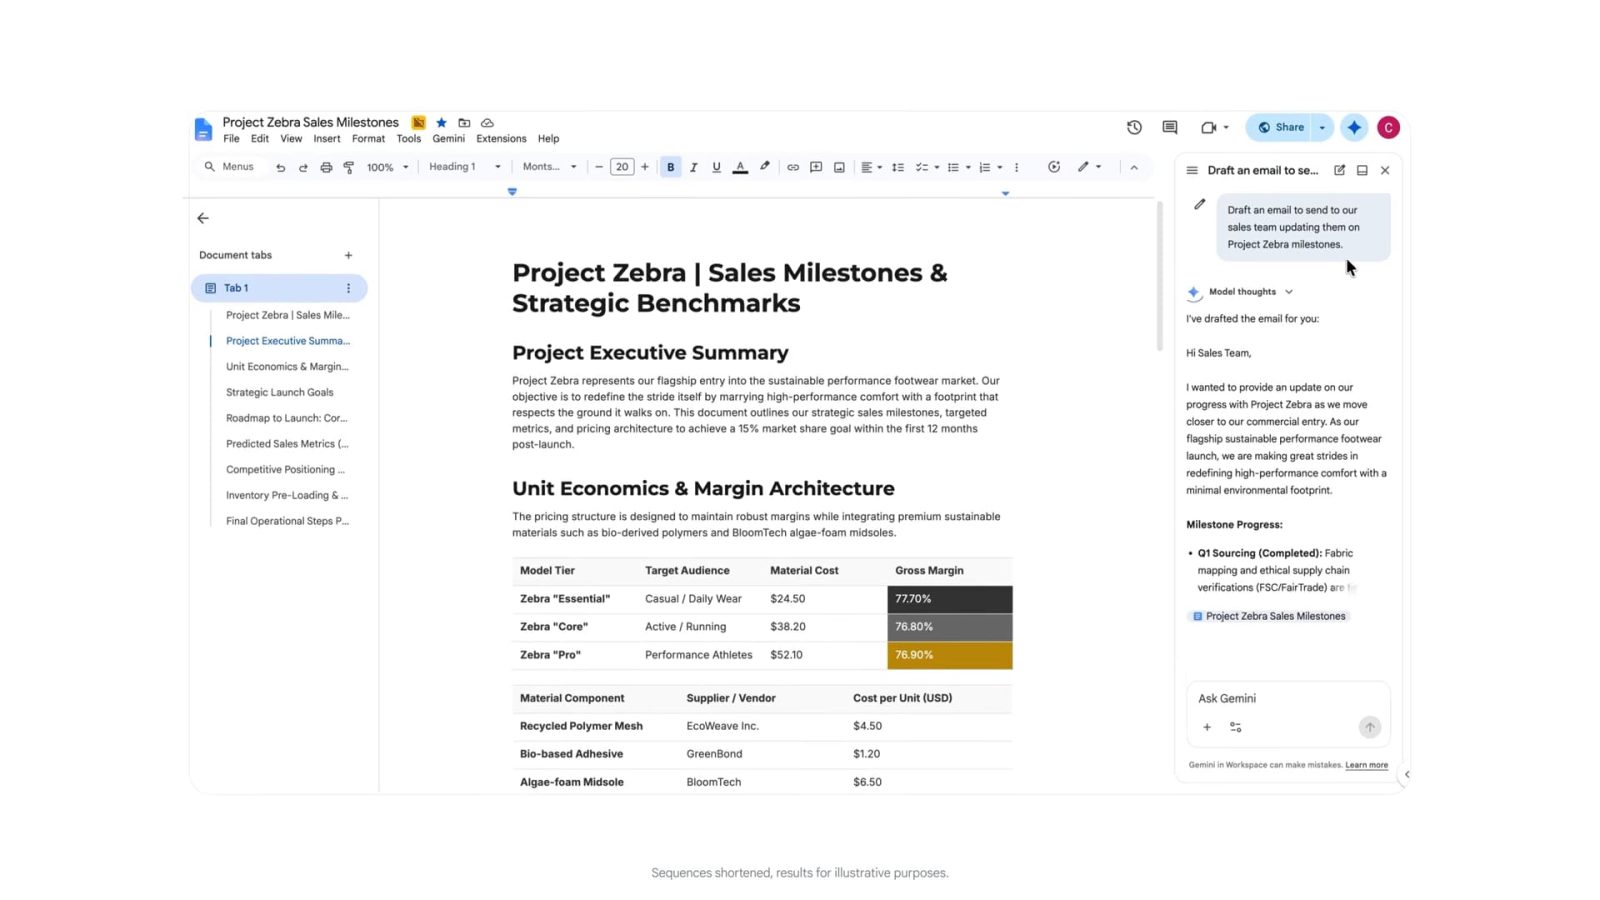
Task: Click the yellow label icon beside the title
Action: (x=419, y=122)
